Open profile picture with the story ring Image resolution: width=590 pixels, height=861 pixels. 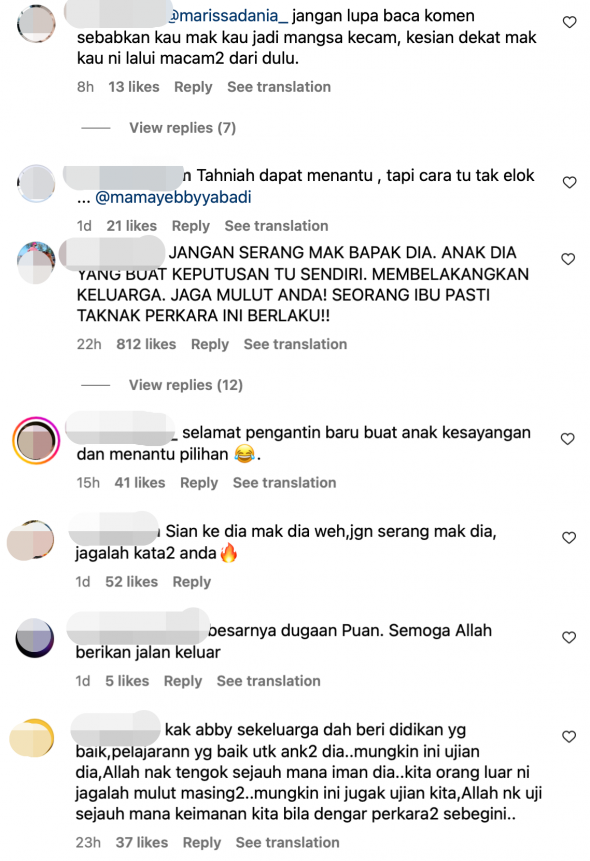pos(36,440)
